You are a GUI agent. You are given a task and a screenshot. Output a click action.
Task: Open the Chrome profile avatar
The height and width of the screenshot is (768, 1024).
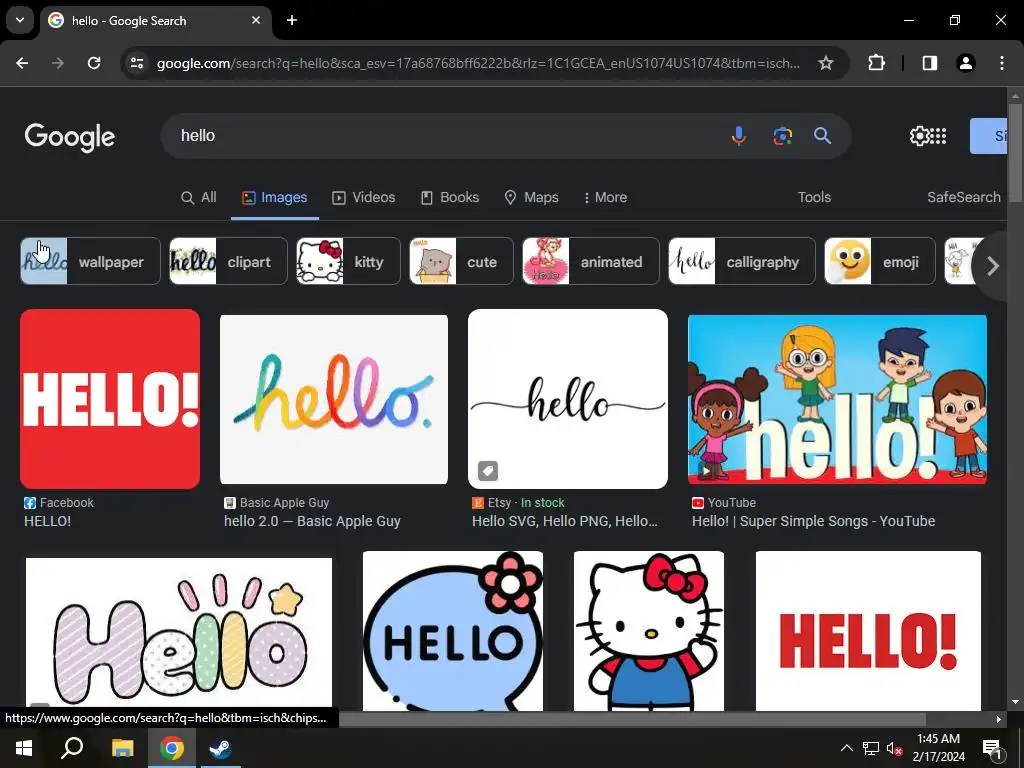[x=965, y=63]
